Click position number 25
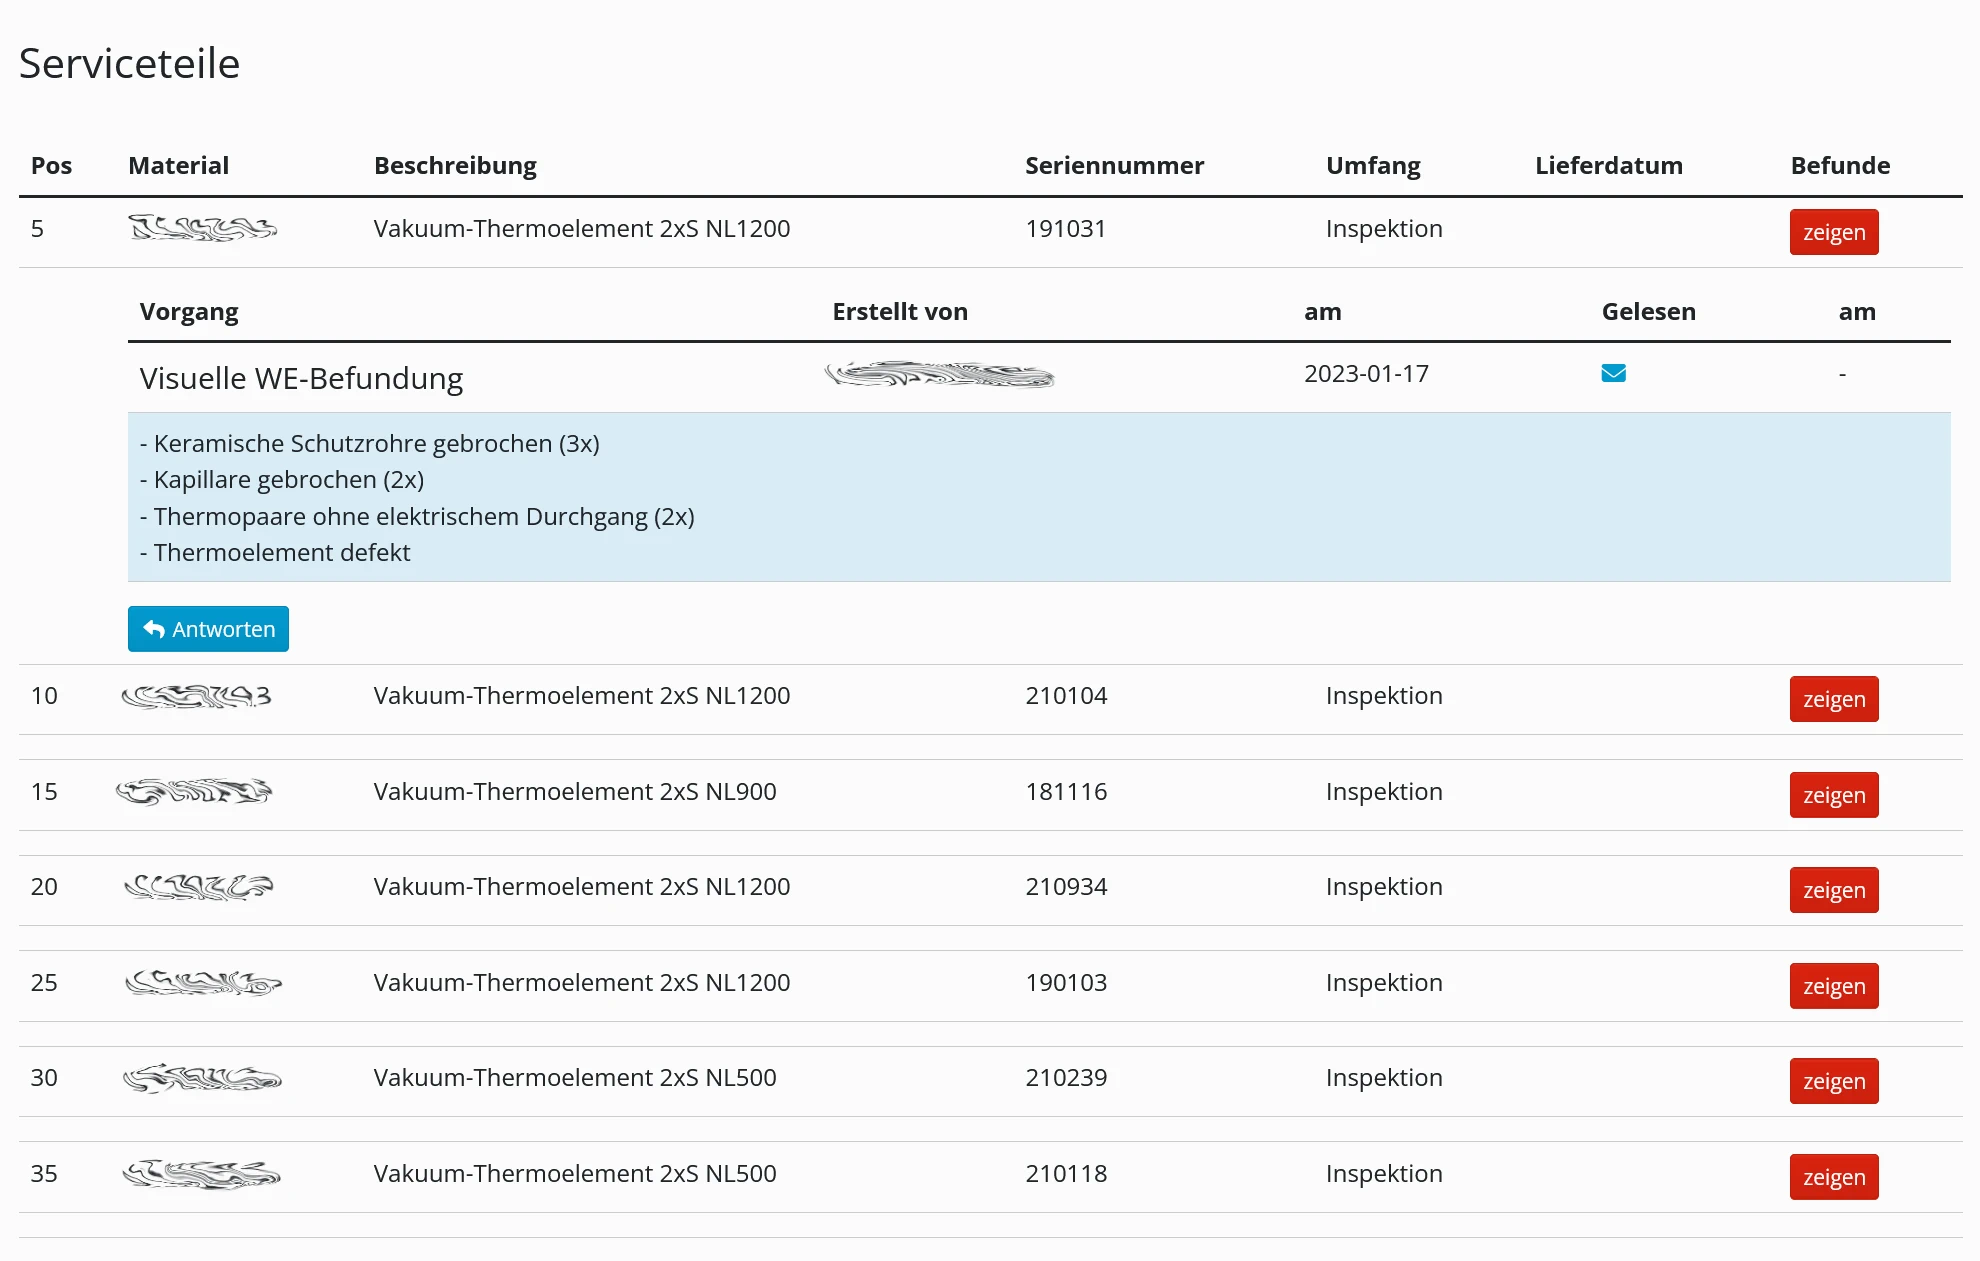This screenshot has height=1261, width=1980. (x=44, y=982)
